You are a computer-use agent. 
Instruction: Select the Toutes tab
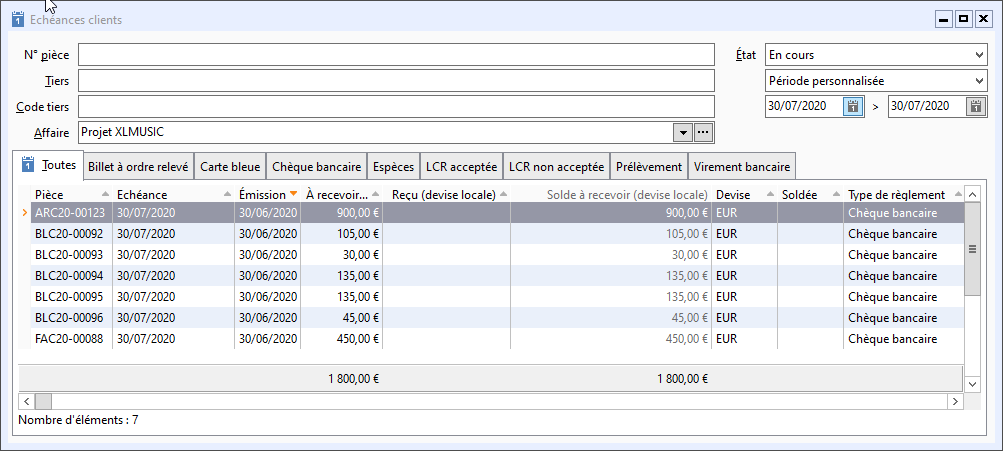point(48,165)
